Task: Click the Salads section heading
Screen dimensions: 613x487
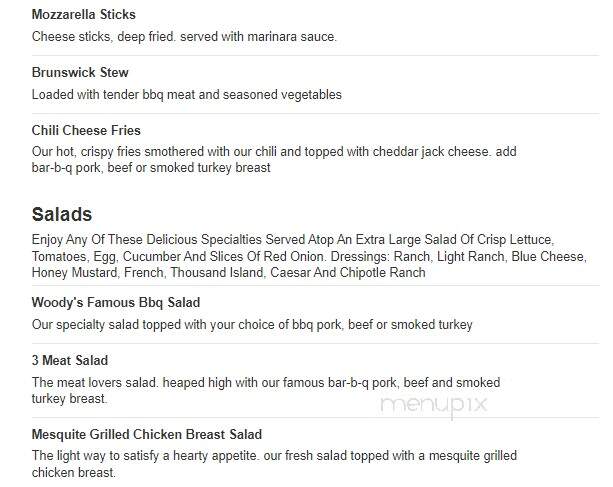Action: click(x=62, y=214)
